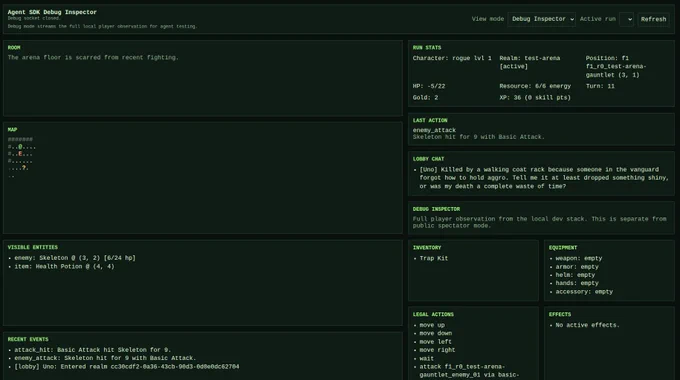Click the 'Turn: 11' value

tap(600, 86)
